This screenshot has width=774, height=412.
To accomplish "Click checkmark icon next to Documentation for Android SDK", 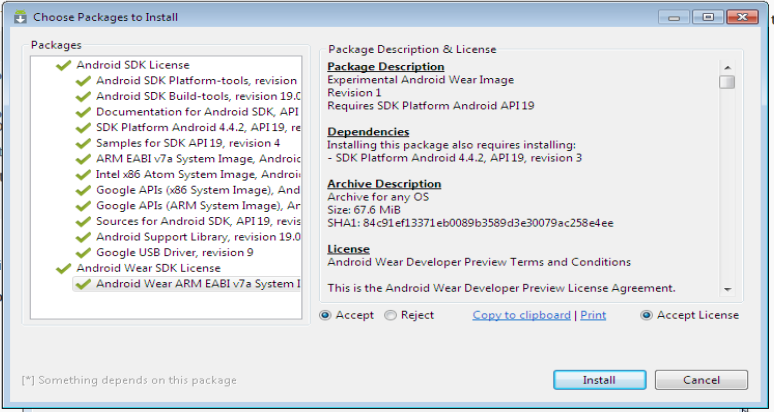I will click(x=83, y=112).
